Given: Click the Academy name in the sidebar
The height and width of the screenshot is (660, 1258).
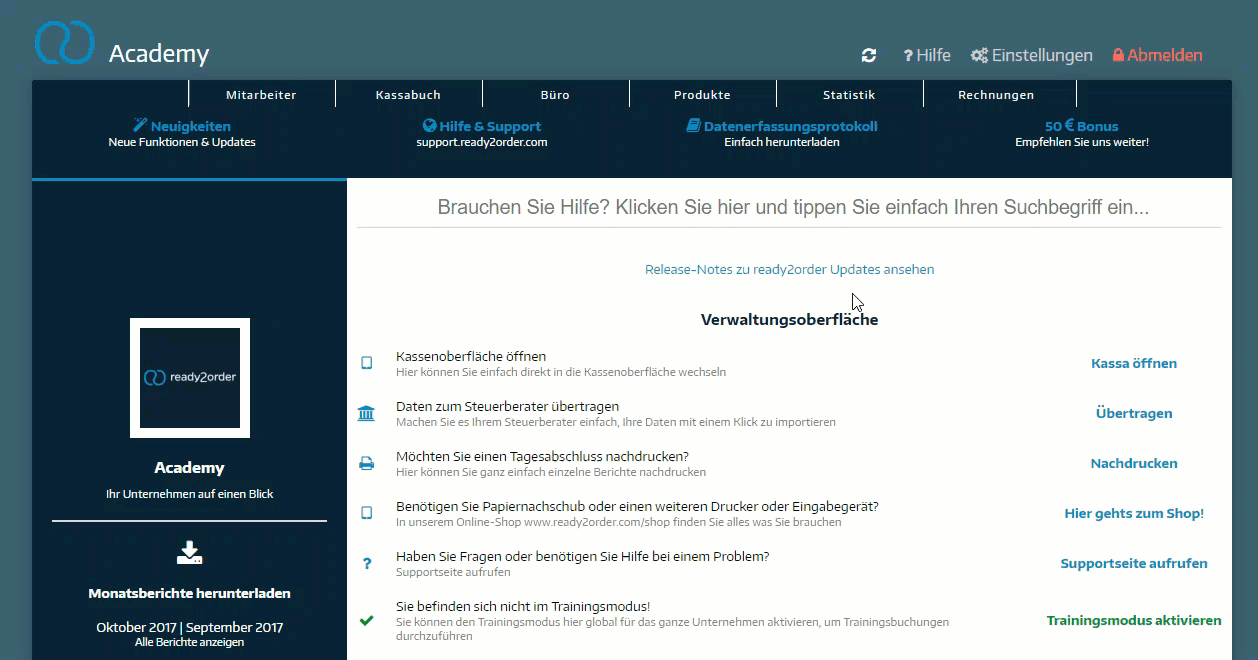Looking at the screenshot, I should (x=190, y=468).
